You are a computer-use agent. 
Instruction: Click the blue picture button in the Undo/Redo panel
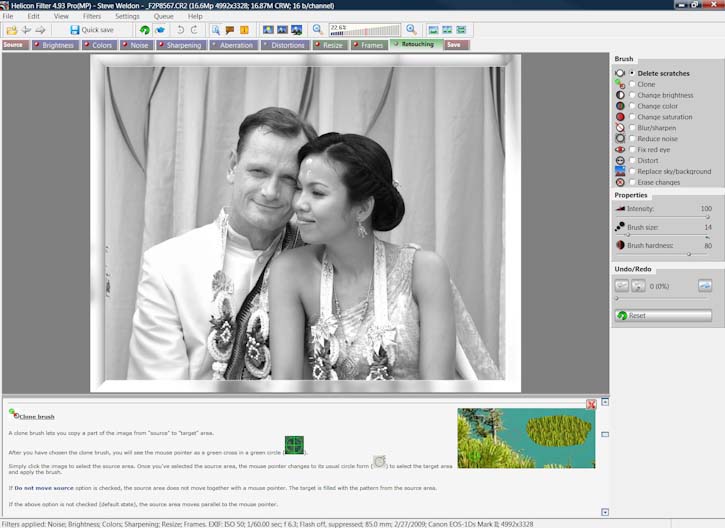(x=705, y=286)
